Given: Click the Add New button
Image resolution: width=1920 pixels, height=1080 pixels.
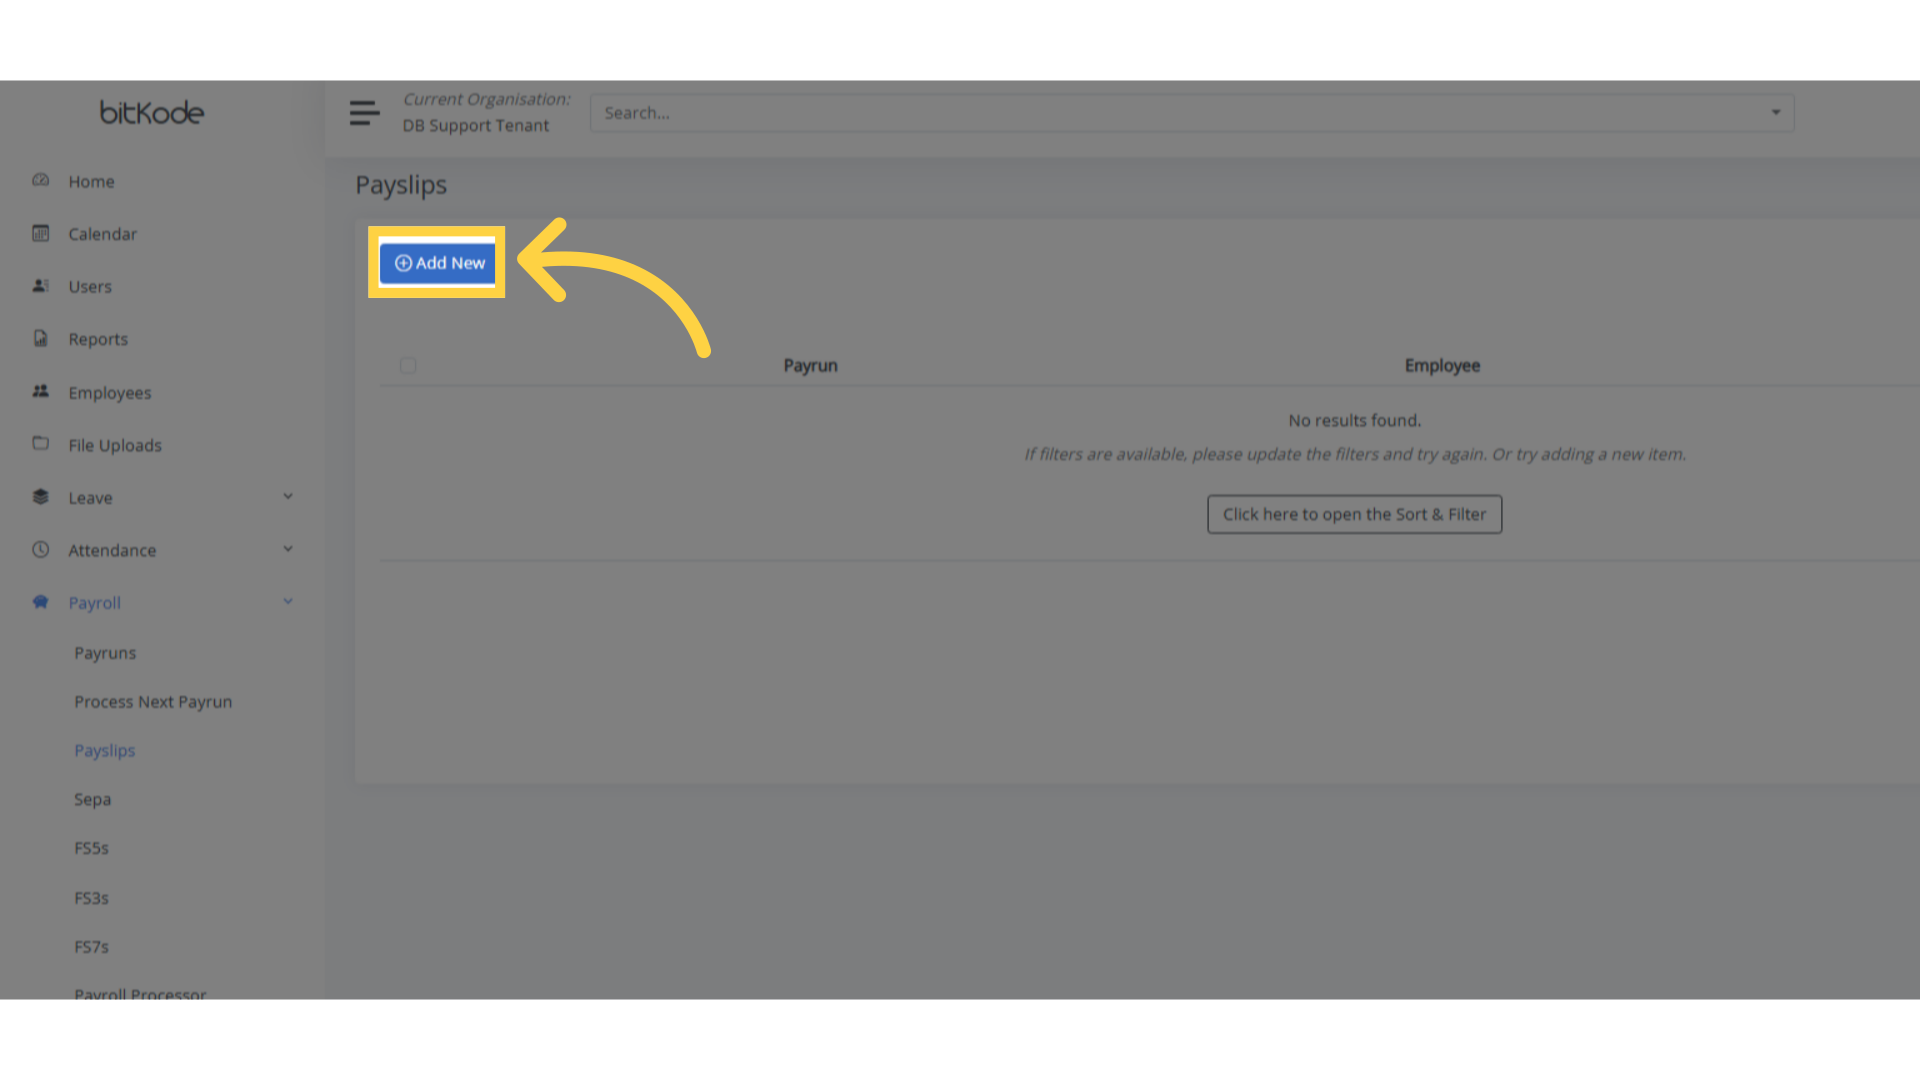Looking at the screenshot, I should click(437, 262).
